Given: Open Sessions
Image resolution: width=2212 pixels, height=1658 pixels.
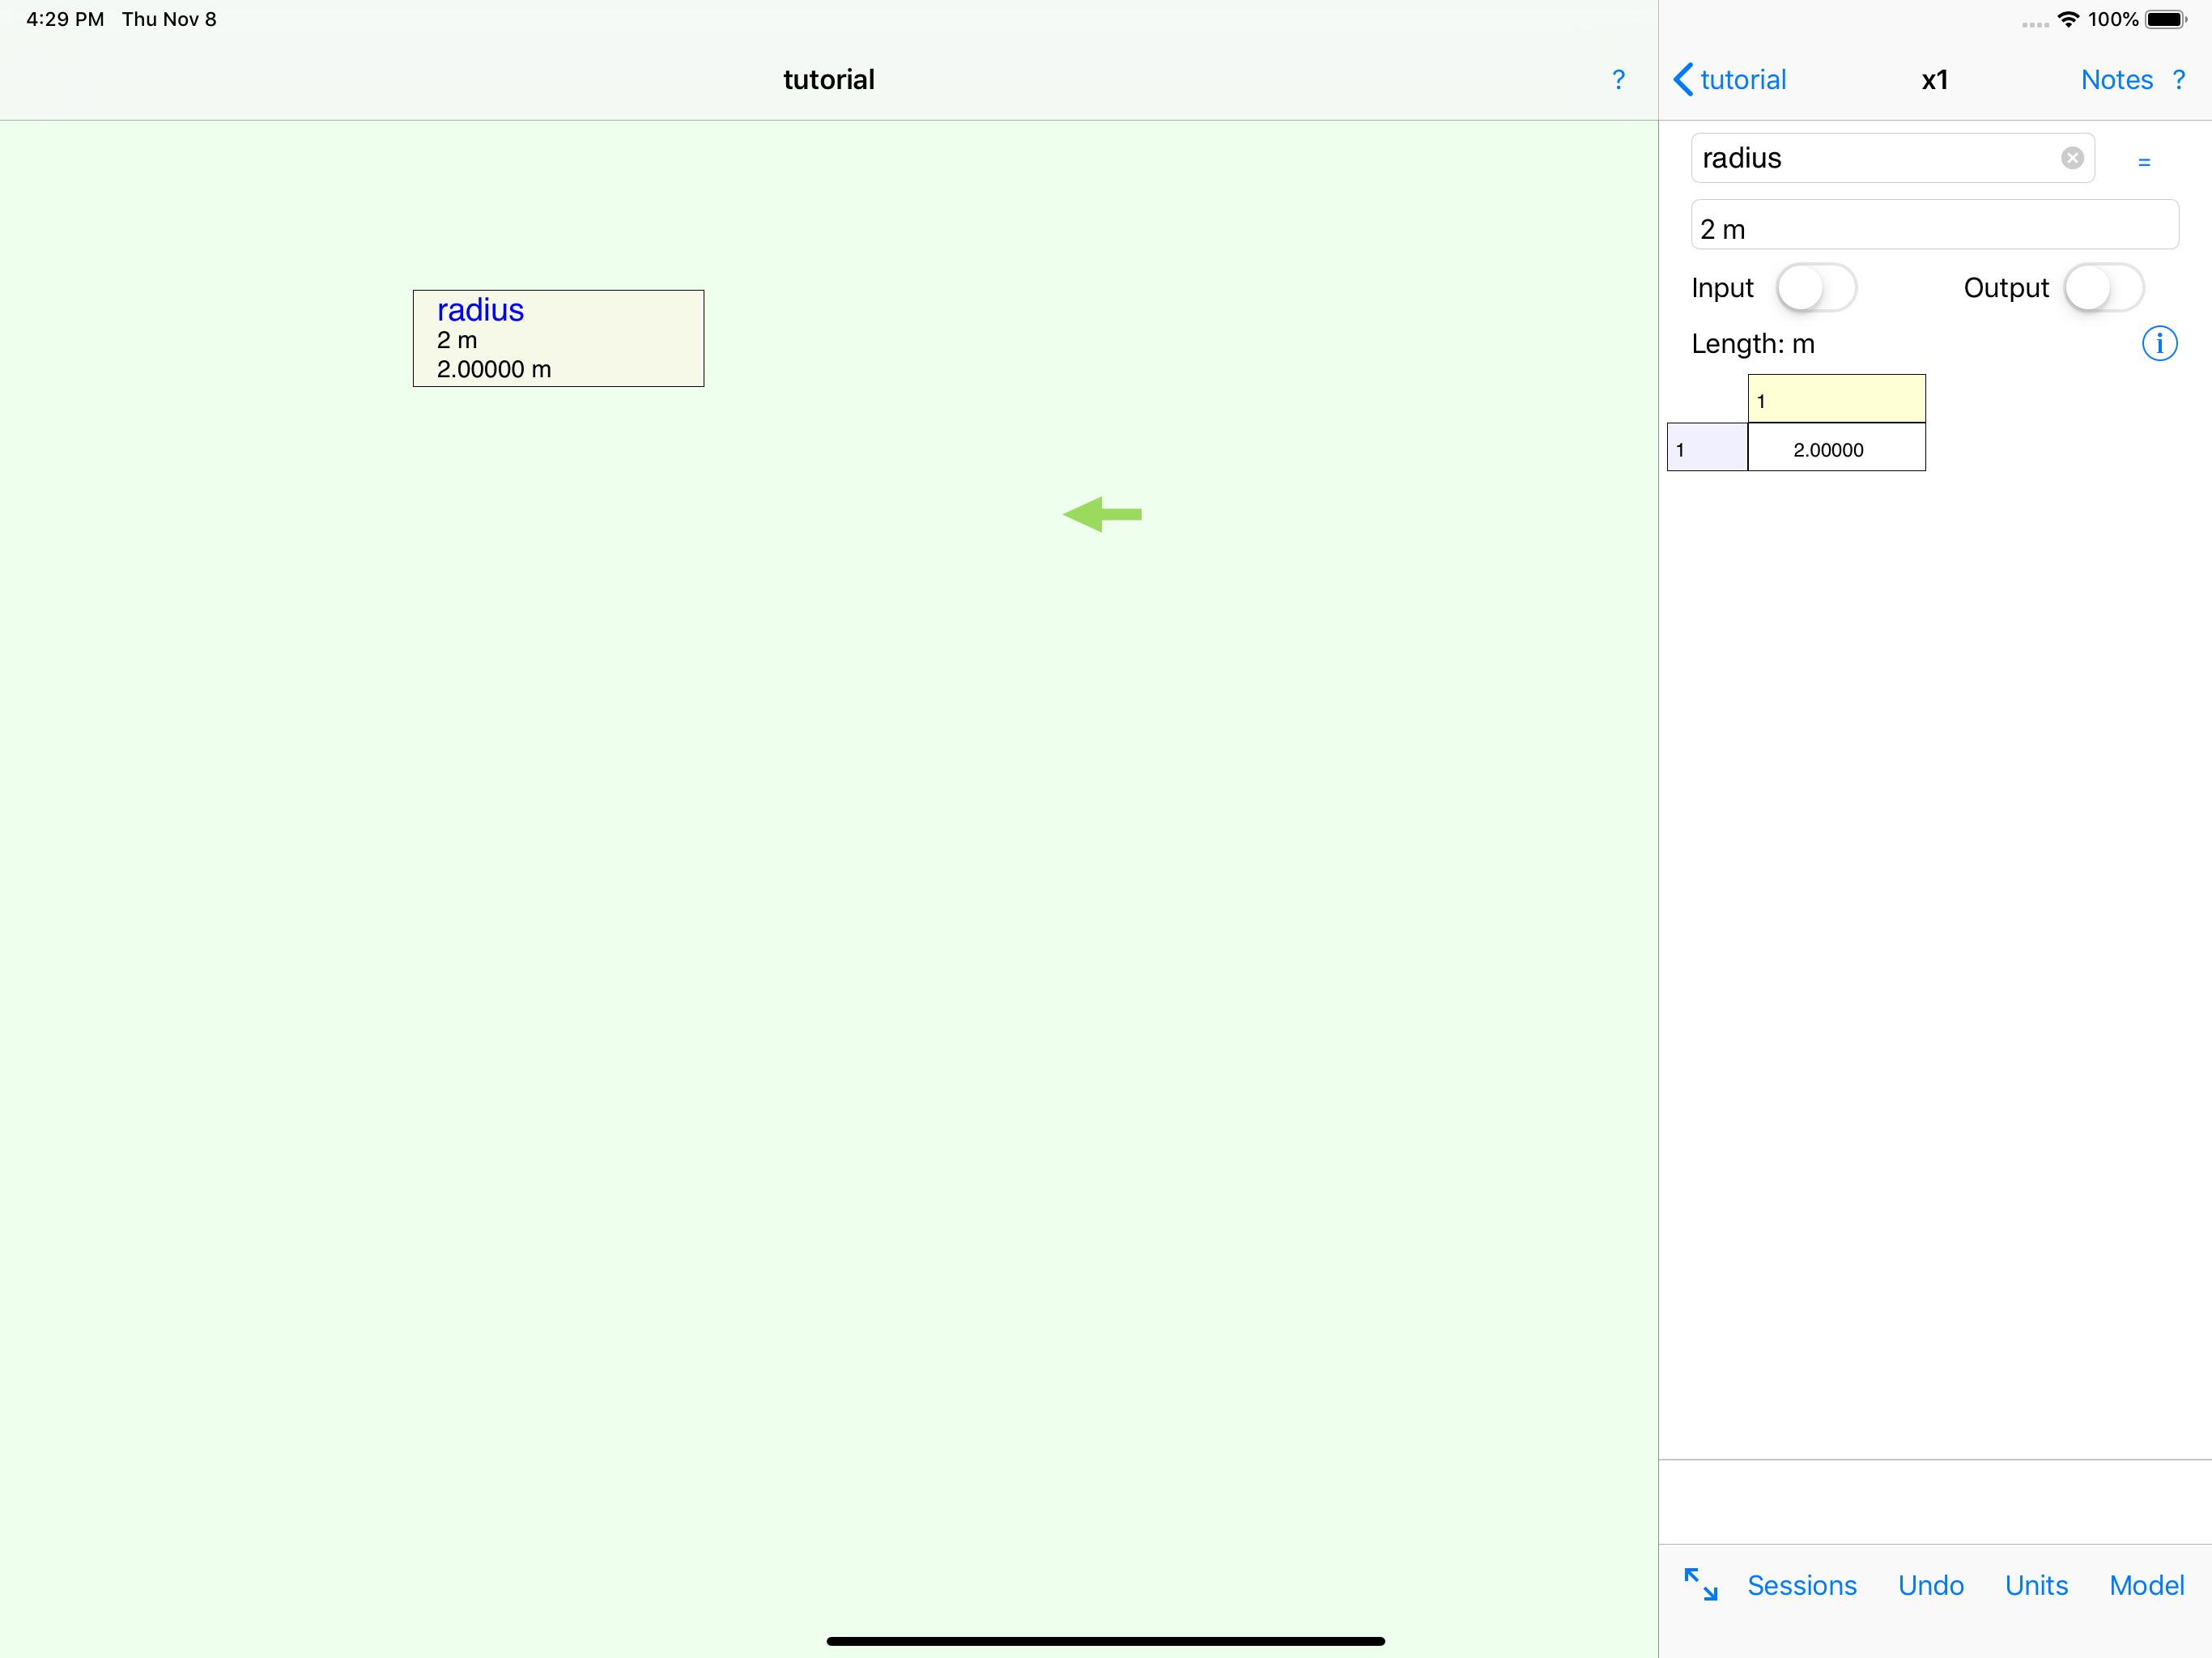Looking at the screenshot, I should [x=1801, y=1586].
